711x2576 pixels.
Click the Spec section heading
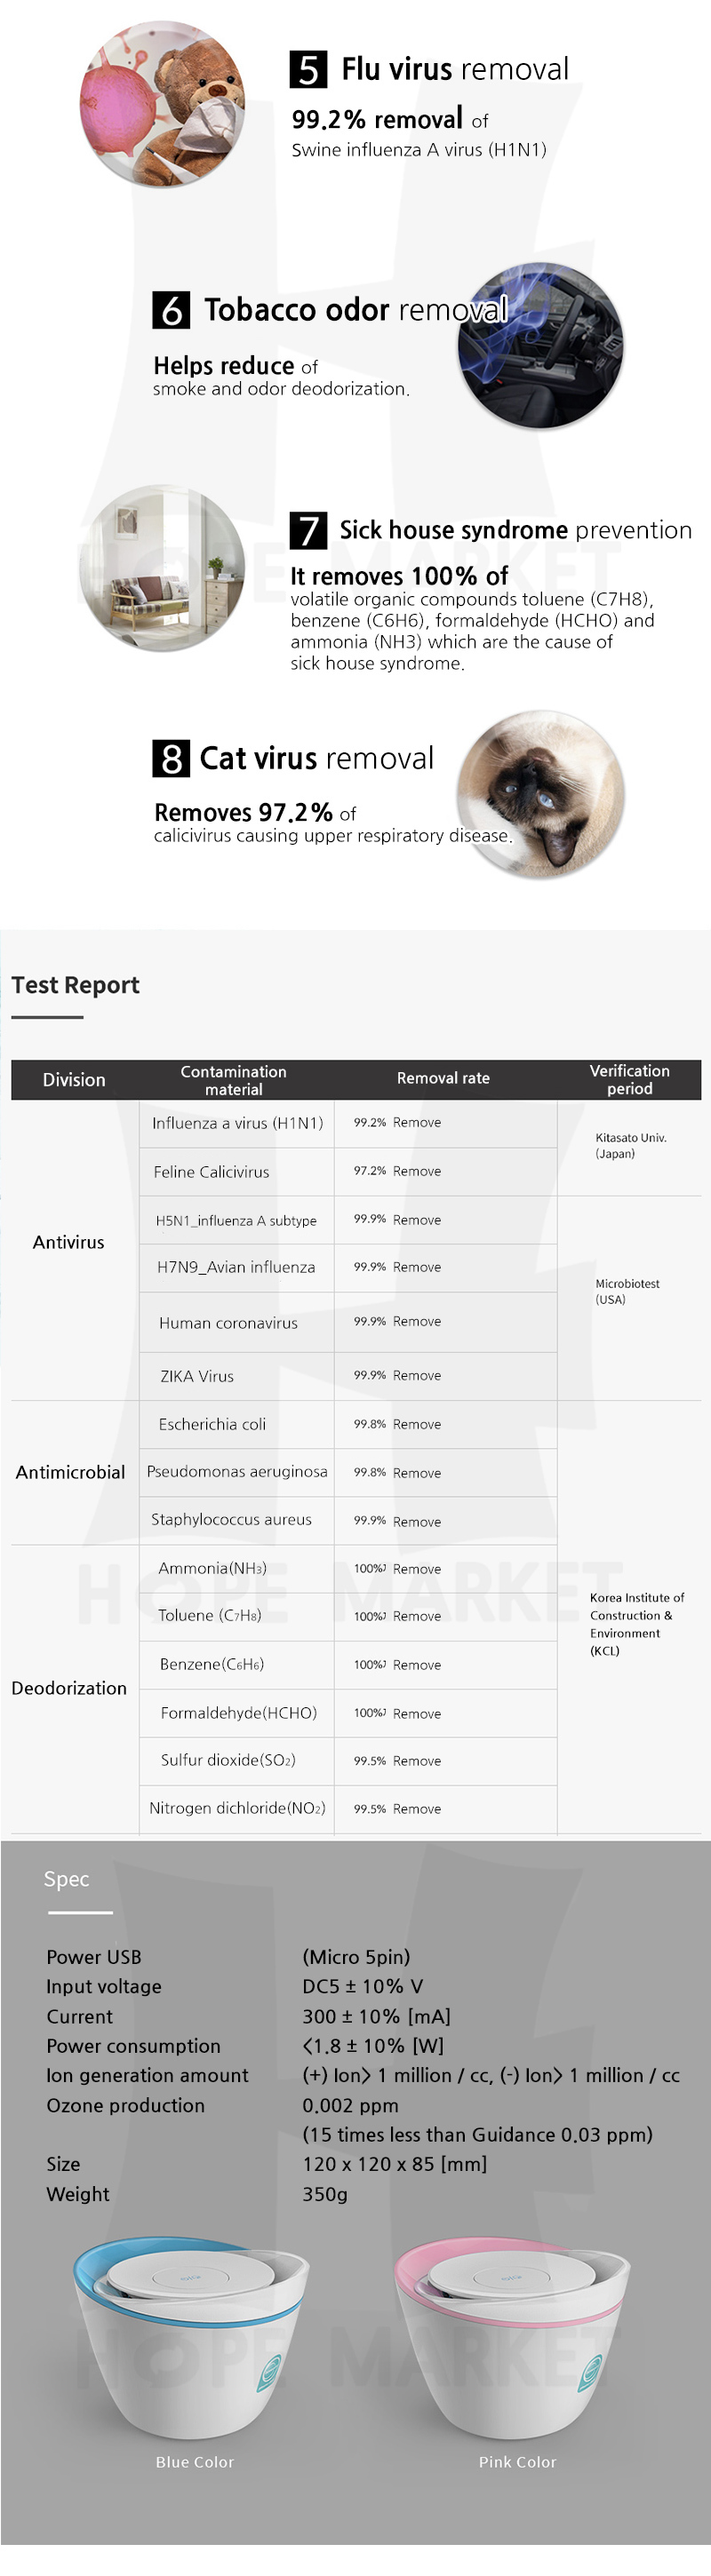(x=67, y=1879)
